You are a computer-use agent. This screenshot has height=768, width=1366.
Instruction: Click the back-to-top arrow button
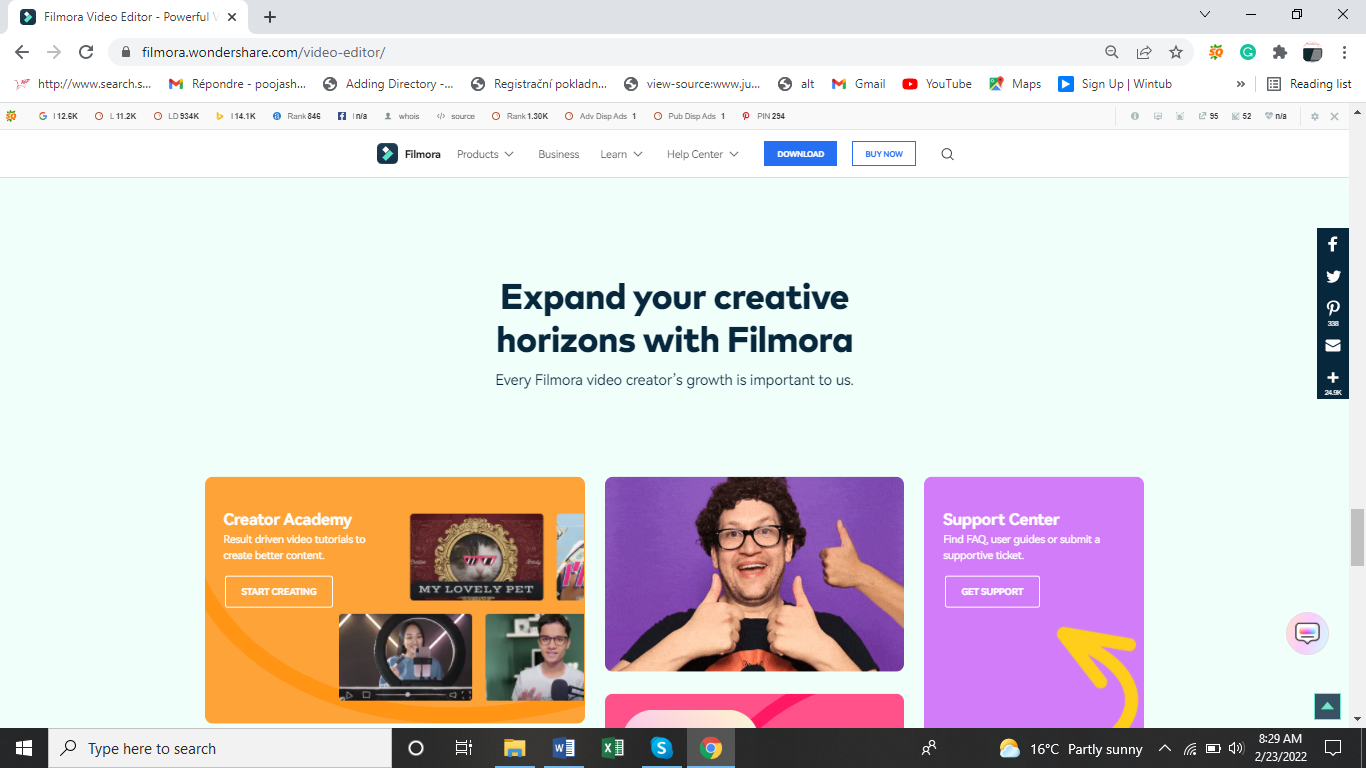tap(1327, 706)
